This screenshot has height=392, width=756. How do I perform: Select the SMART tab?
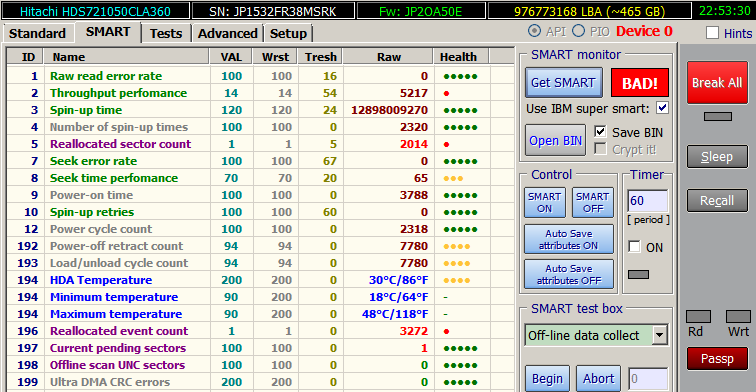click(108, 32)
